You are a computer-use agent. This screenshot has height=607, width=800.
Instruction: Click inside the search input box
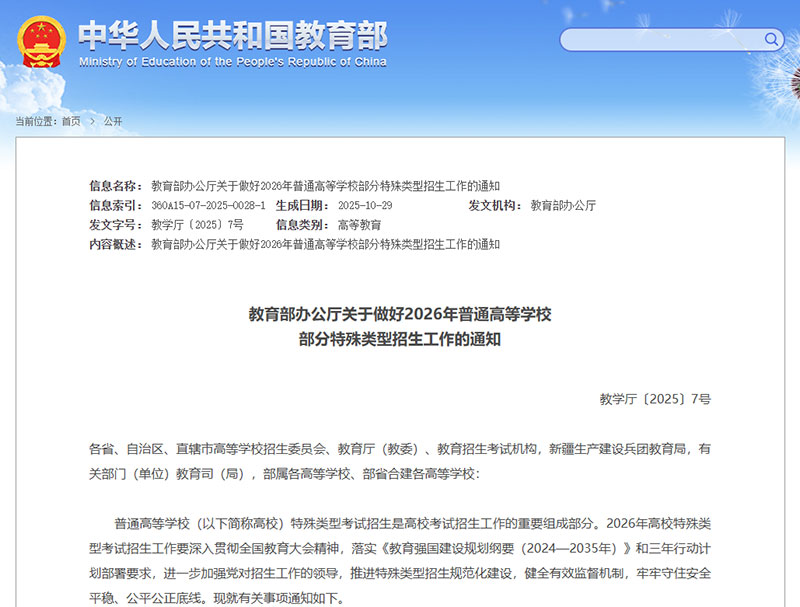pyautogui.click(x=660, y=40)
